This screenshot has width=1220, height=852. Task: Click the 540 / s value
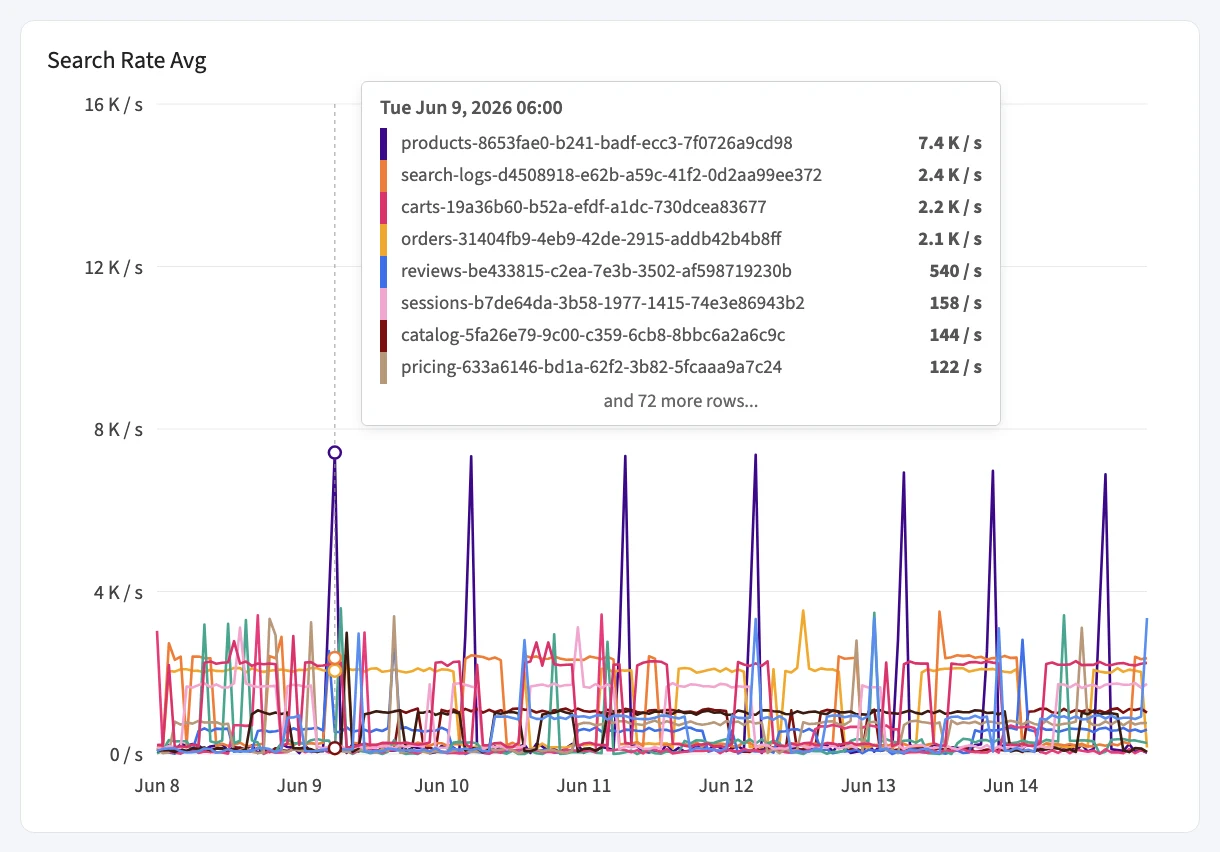point(956,271)
